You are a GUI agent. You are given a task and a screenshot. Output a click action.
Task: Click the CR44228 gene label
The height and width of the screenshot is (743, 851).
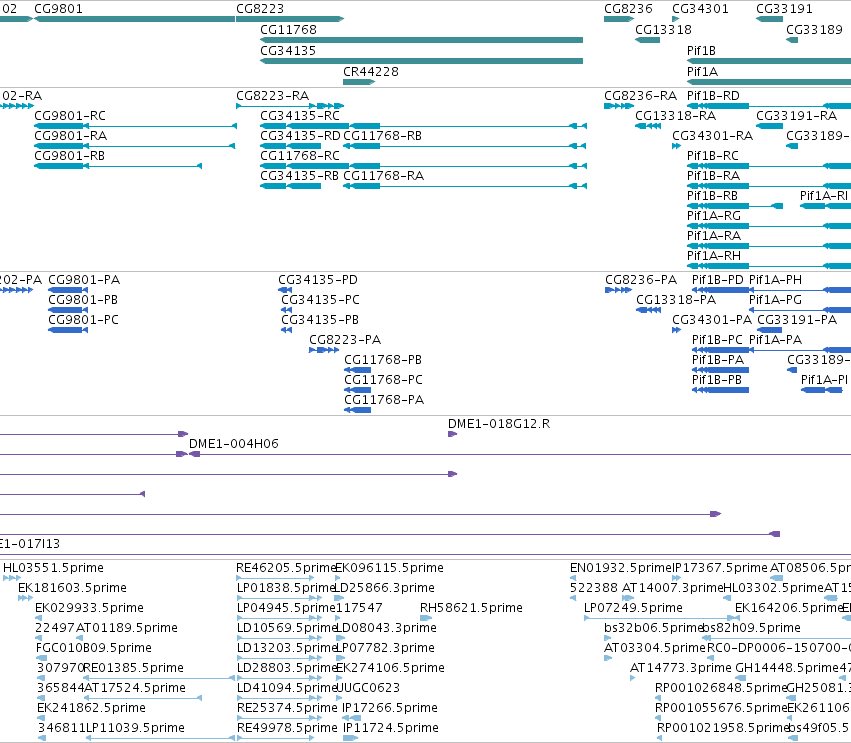[x=371, y=72]
